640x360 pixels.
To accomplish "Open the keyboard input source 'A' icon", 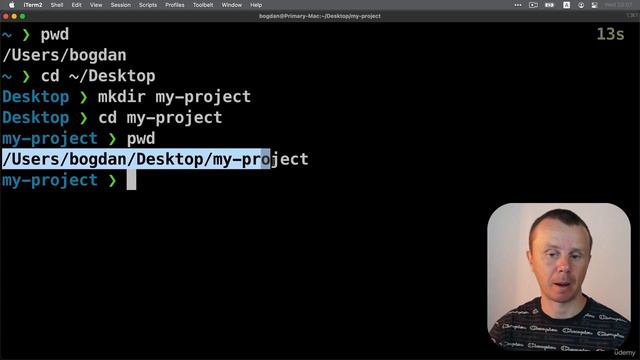I will pyautogui.click(x=566, y=5).
